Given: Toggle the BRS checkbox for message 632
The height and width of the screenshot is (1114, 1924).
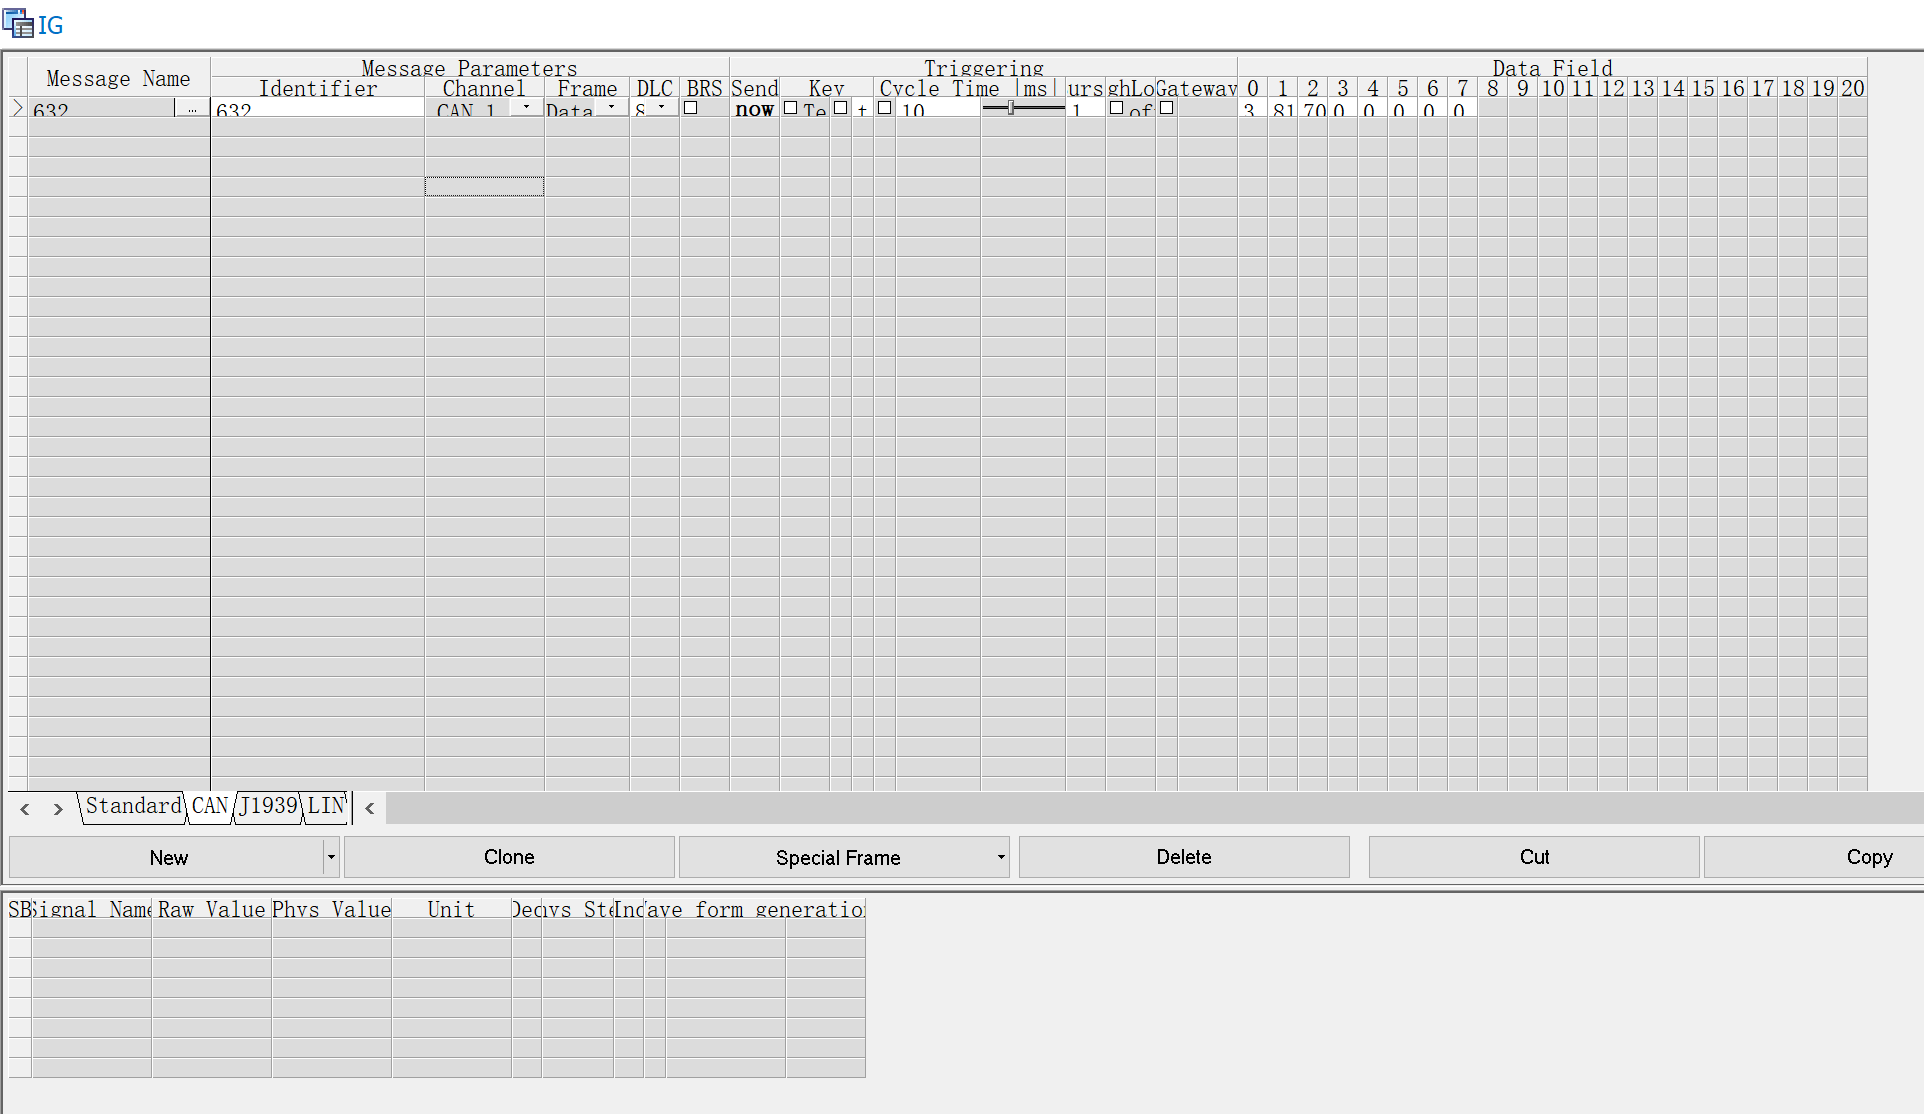Looking at the screenshot, I should [x=691, y=108].
